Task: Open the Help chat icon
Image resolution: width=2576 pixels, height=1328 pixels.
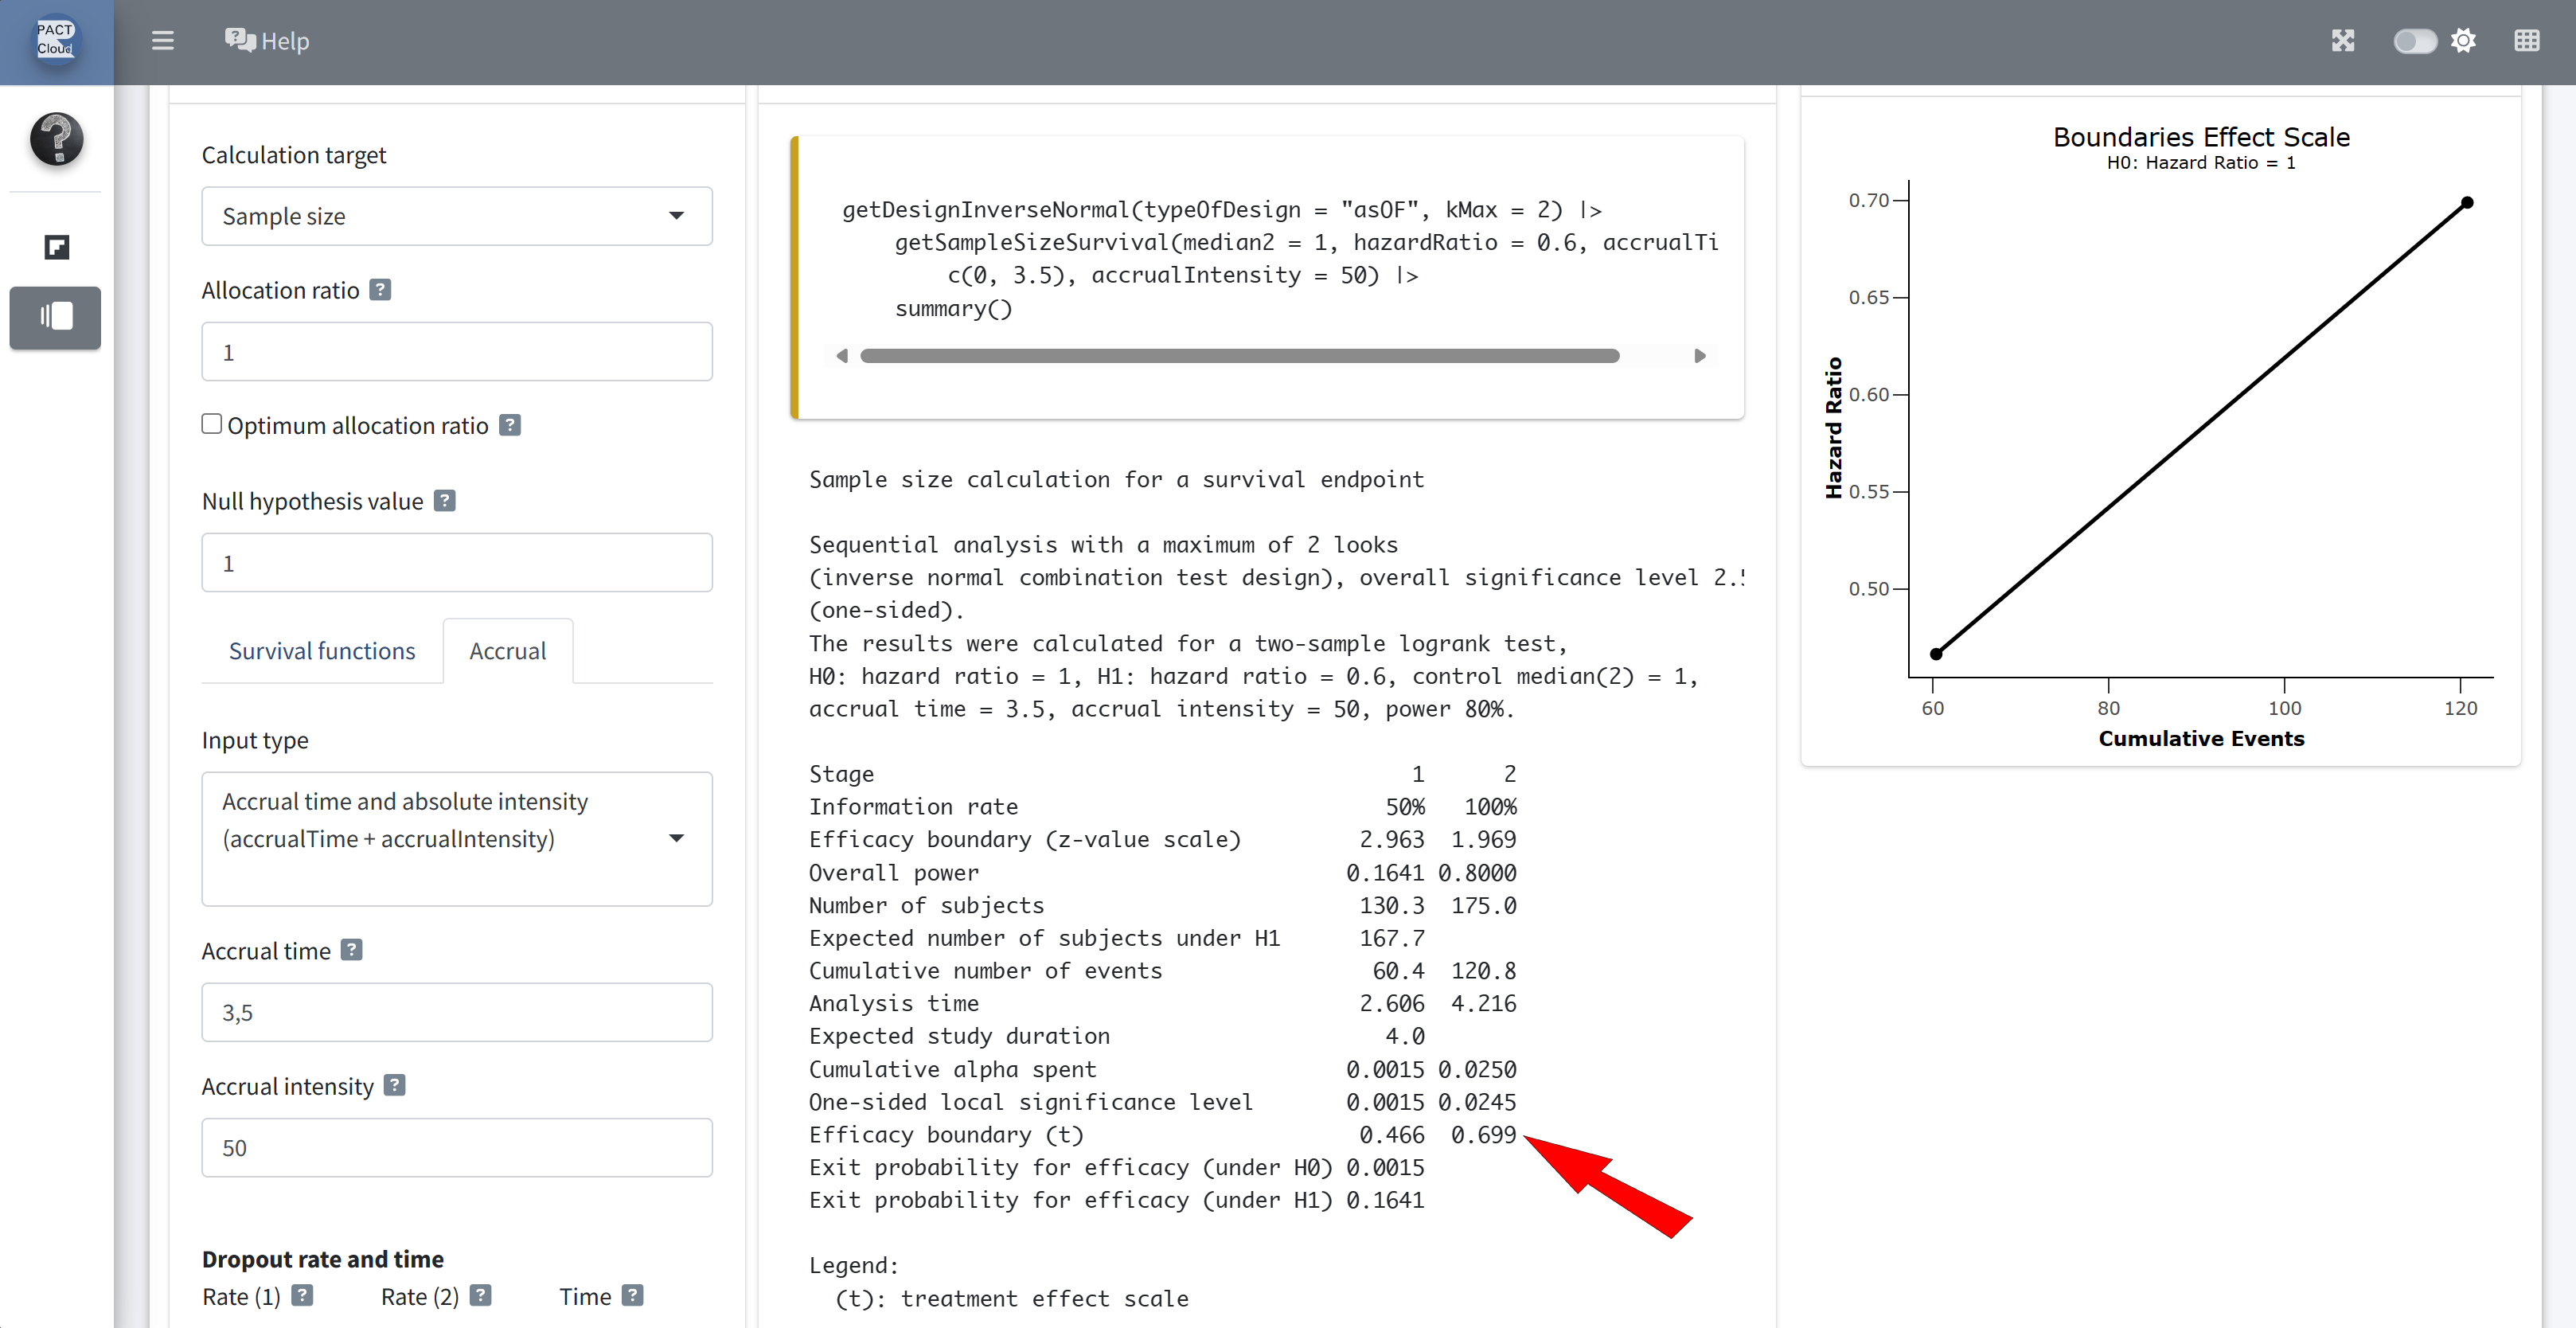Action: [x=239, y=40]
